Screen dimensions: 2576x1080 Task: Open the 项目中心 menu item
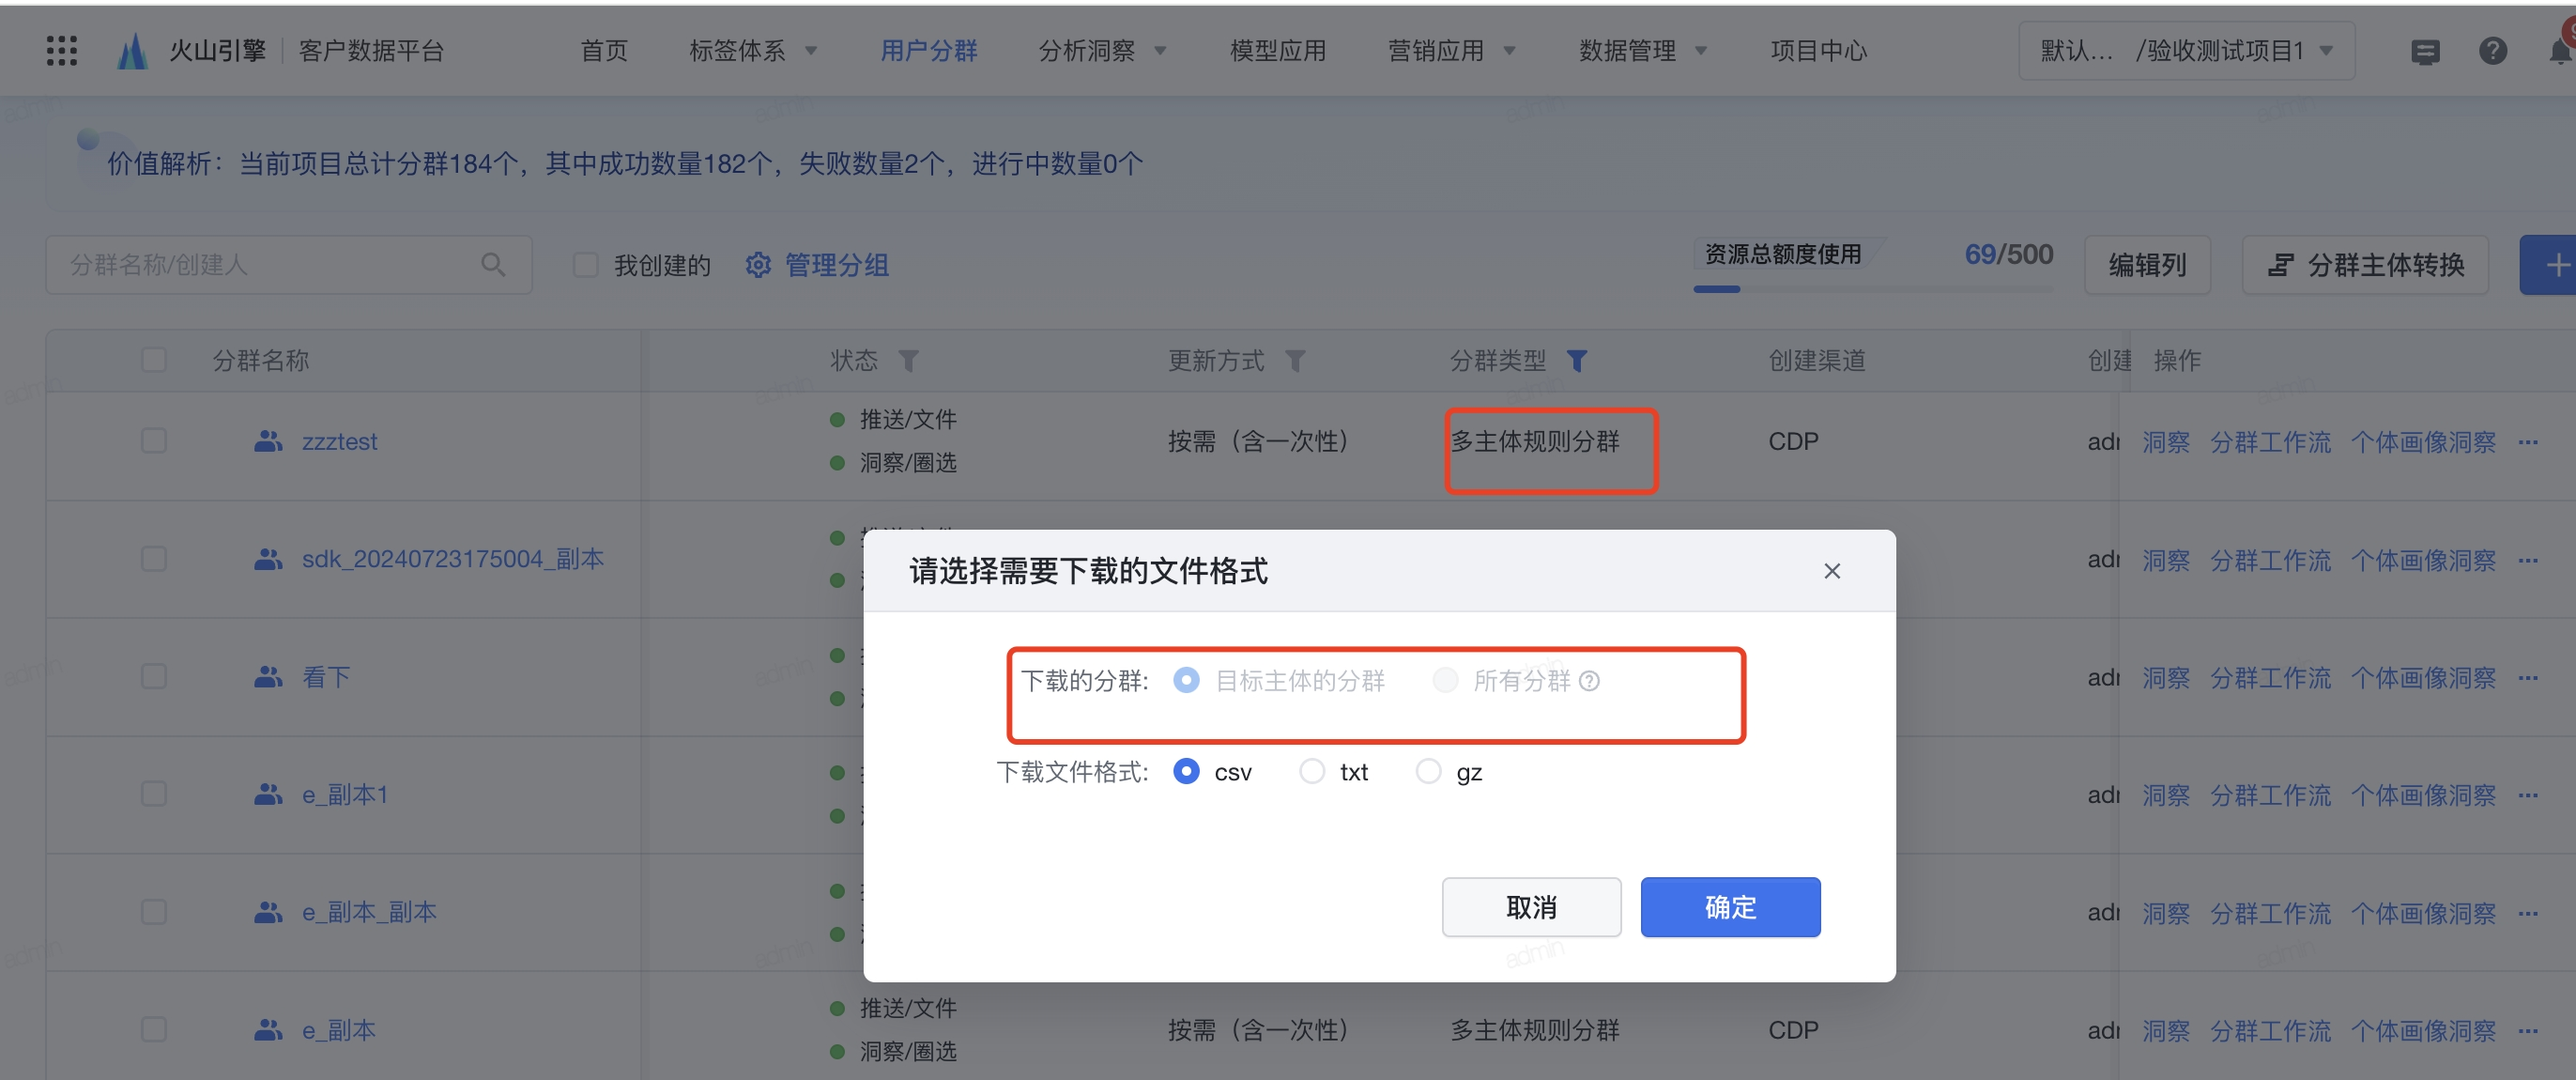point(1818,51)
